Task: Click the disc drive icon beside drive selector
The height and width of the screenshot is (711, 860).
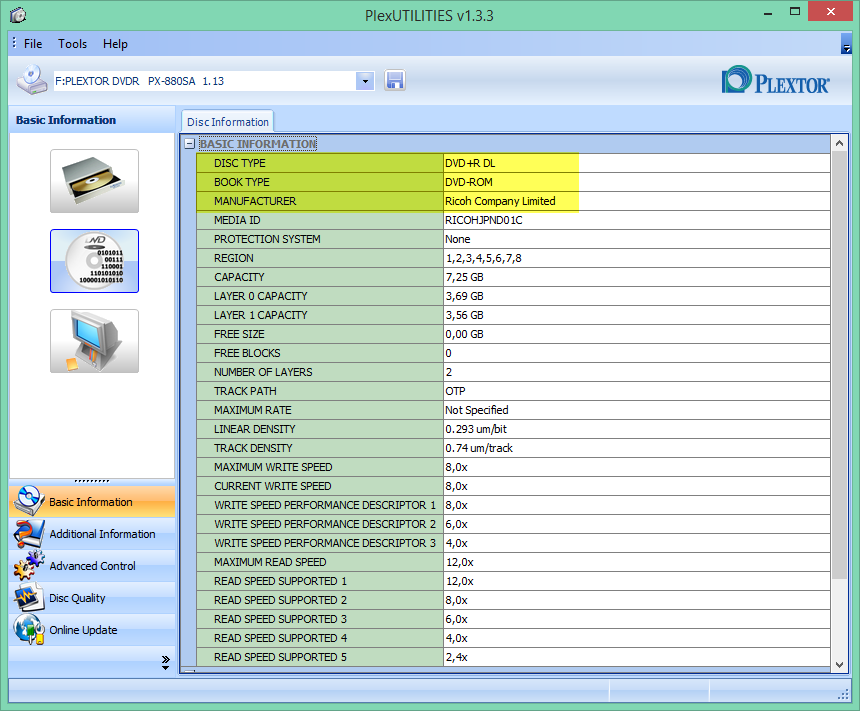Action: point(32,80)
